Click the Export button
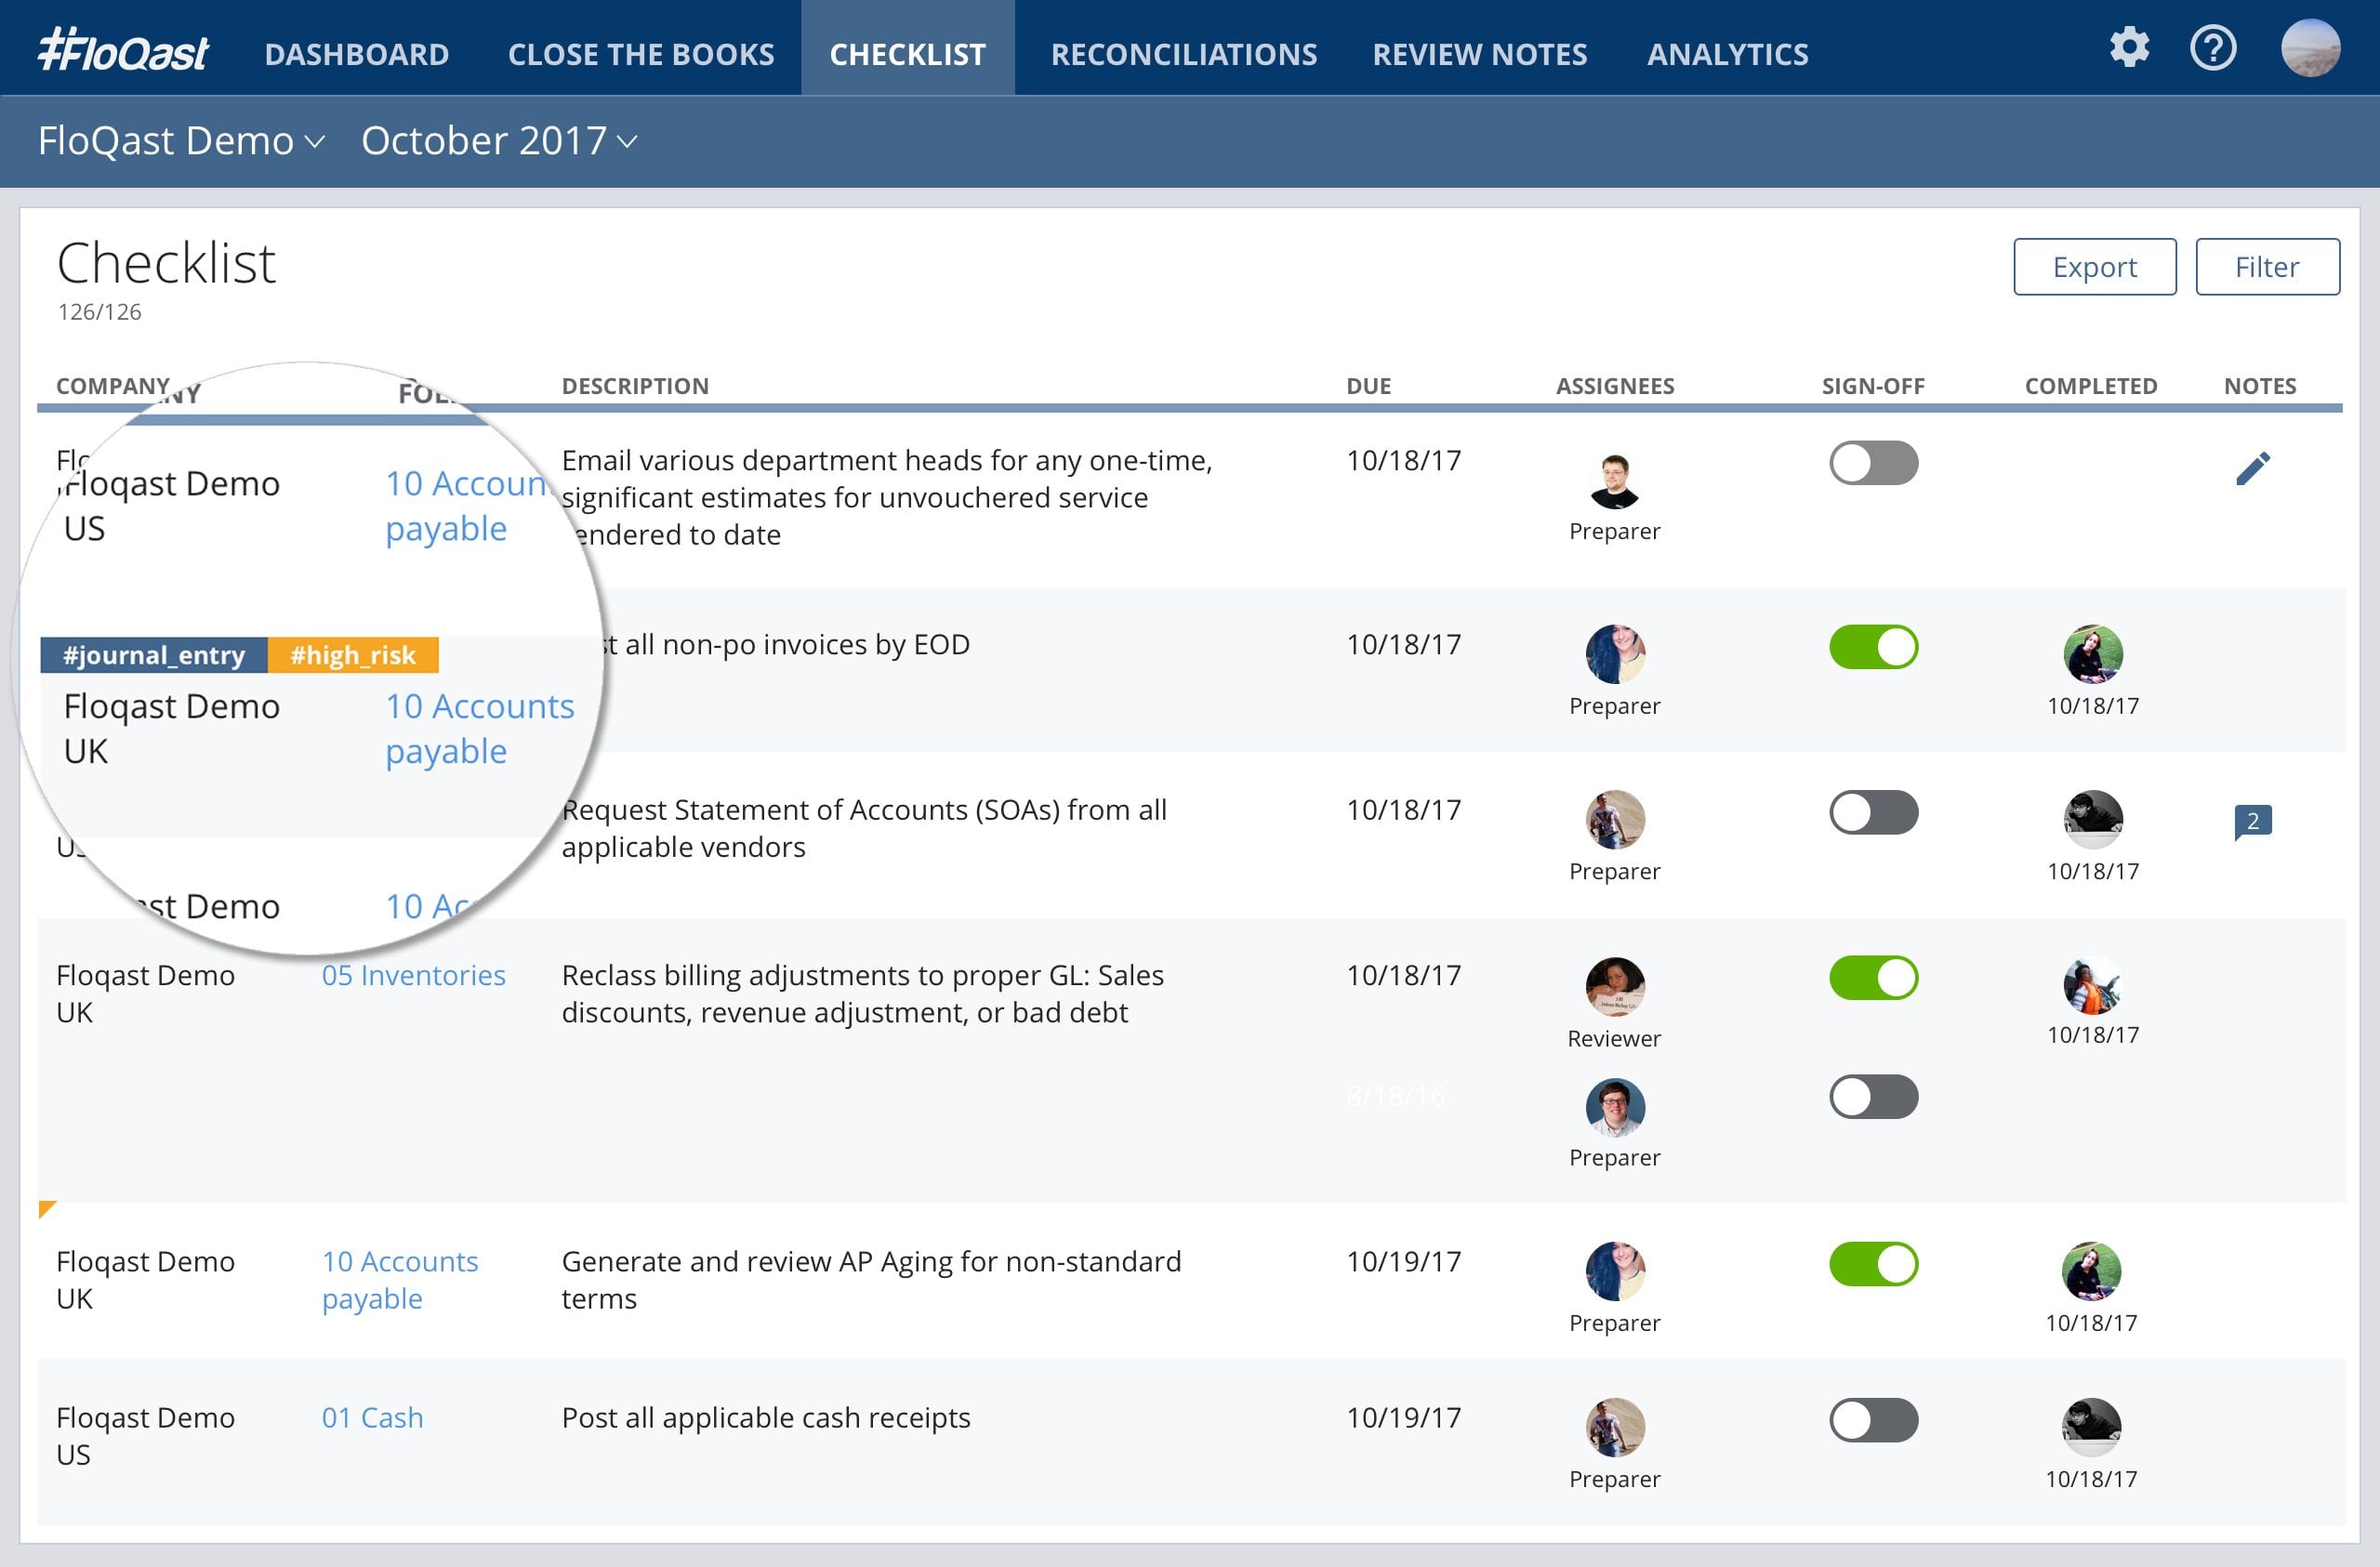Viewport: 2380px width, 1567px height. click(2095, 267)
